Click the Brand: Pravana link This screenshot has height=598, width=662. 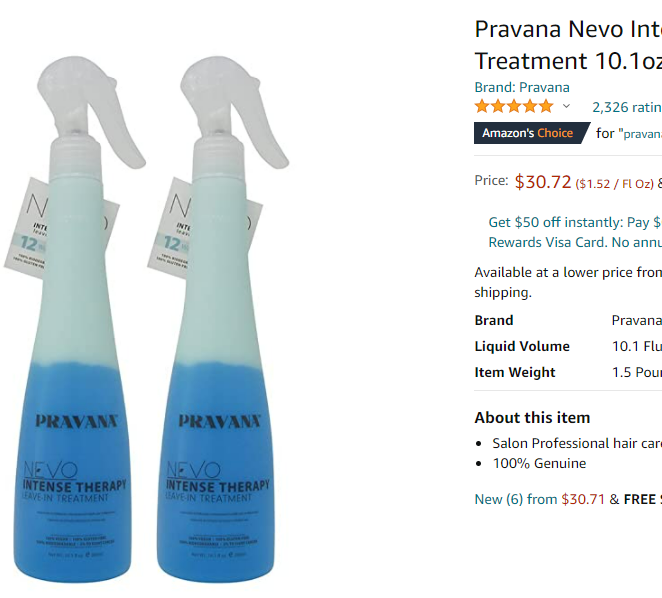tap(522, 87)
